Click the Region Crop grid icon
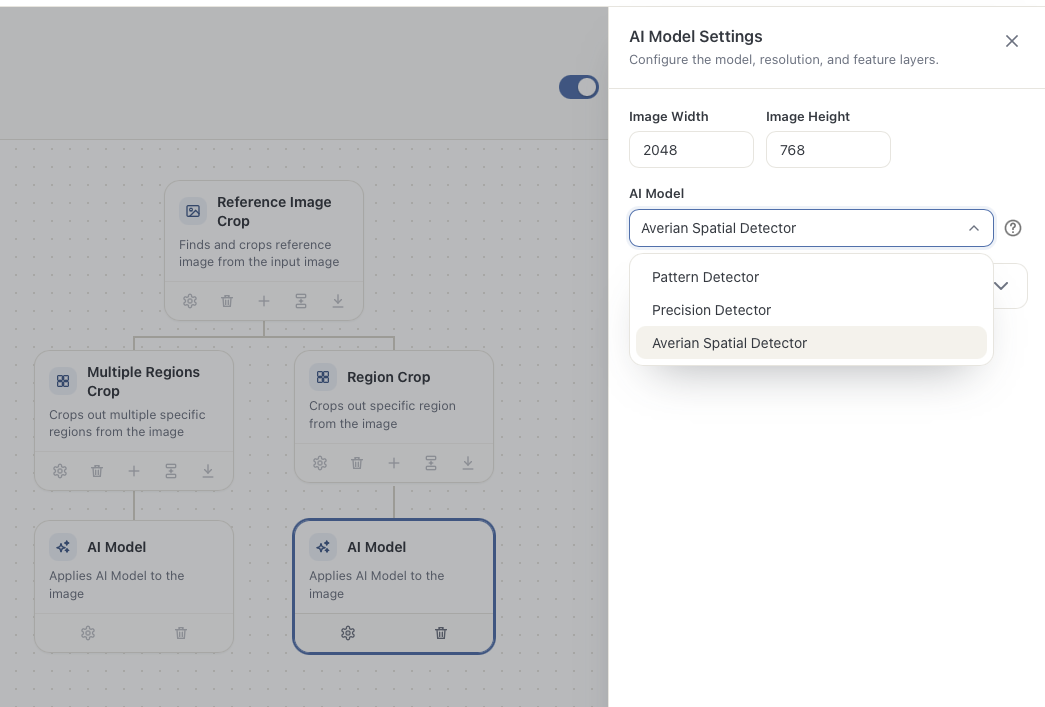 pyautogui.click(x=323, y=377)
